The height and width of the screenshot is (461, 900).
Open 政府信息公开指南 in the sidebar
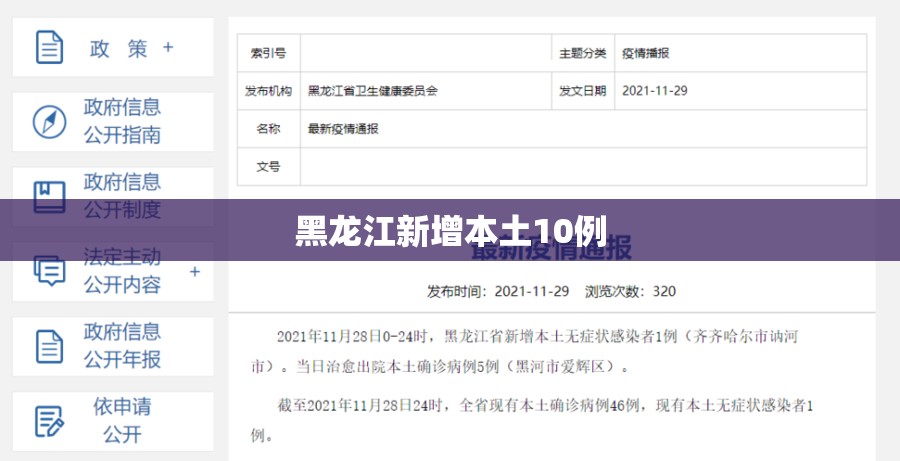[113, 122]
